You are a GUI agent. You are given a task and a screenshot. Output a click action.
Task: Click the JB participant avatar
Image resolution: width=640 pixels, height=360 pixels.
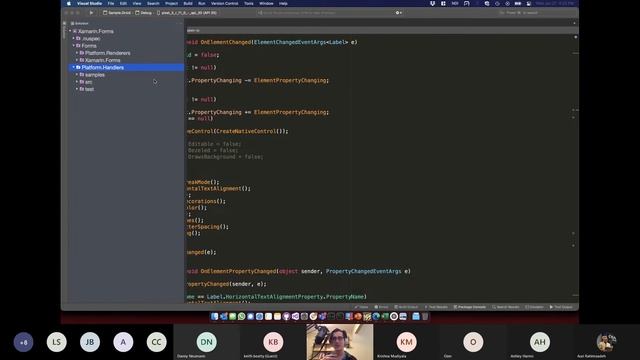90,342
